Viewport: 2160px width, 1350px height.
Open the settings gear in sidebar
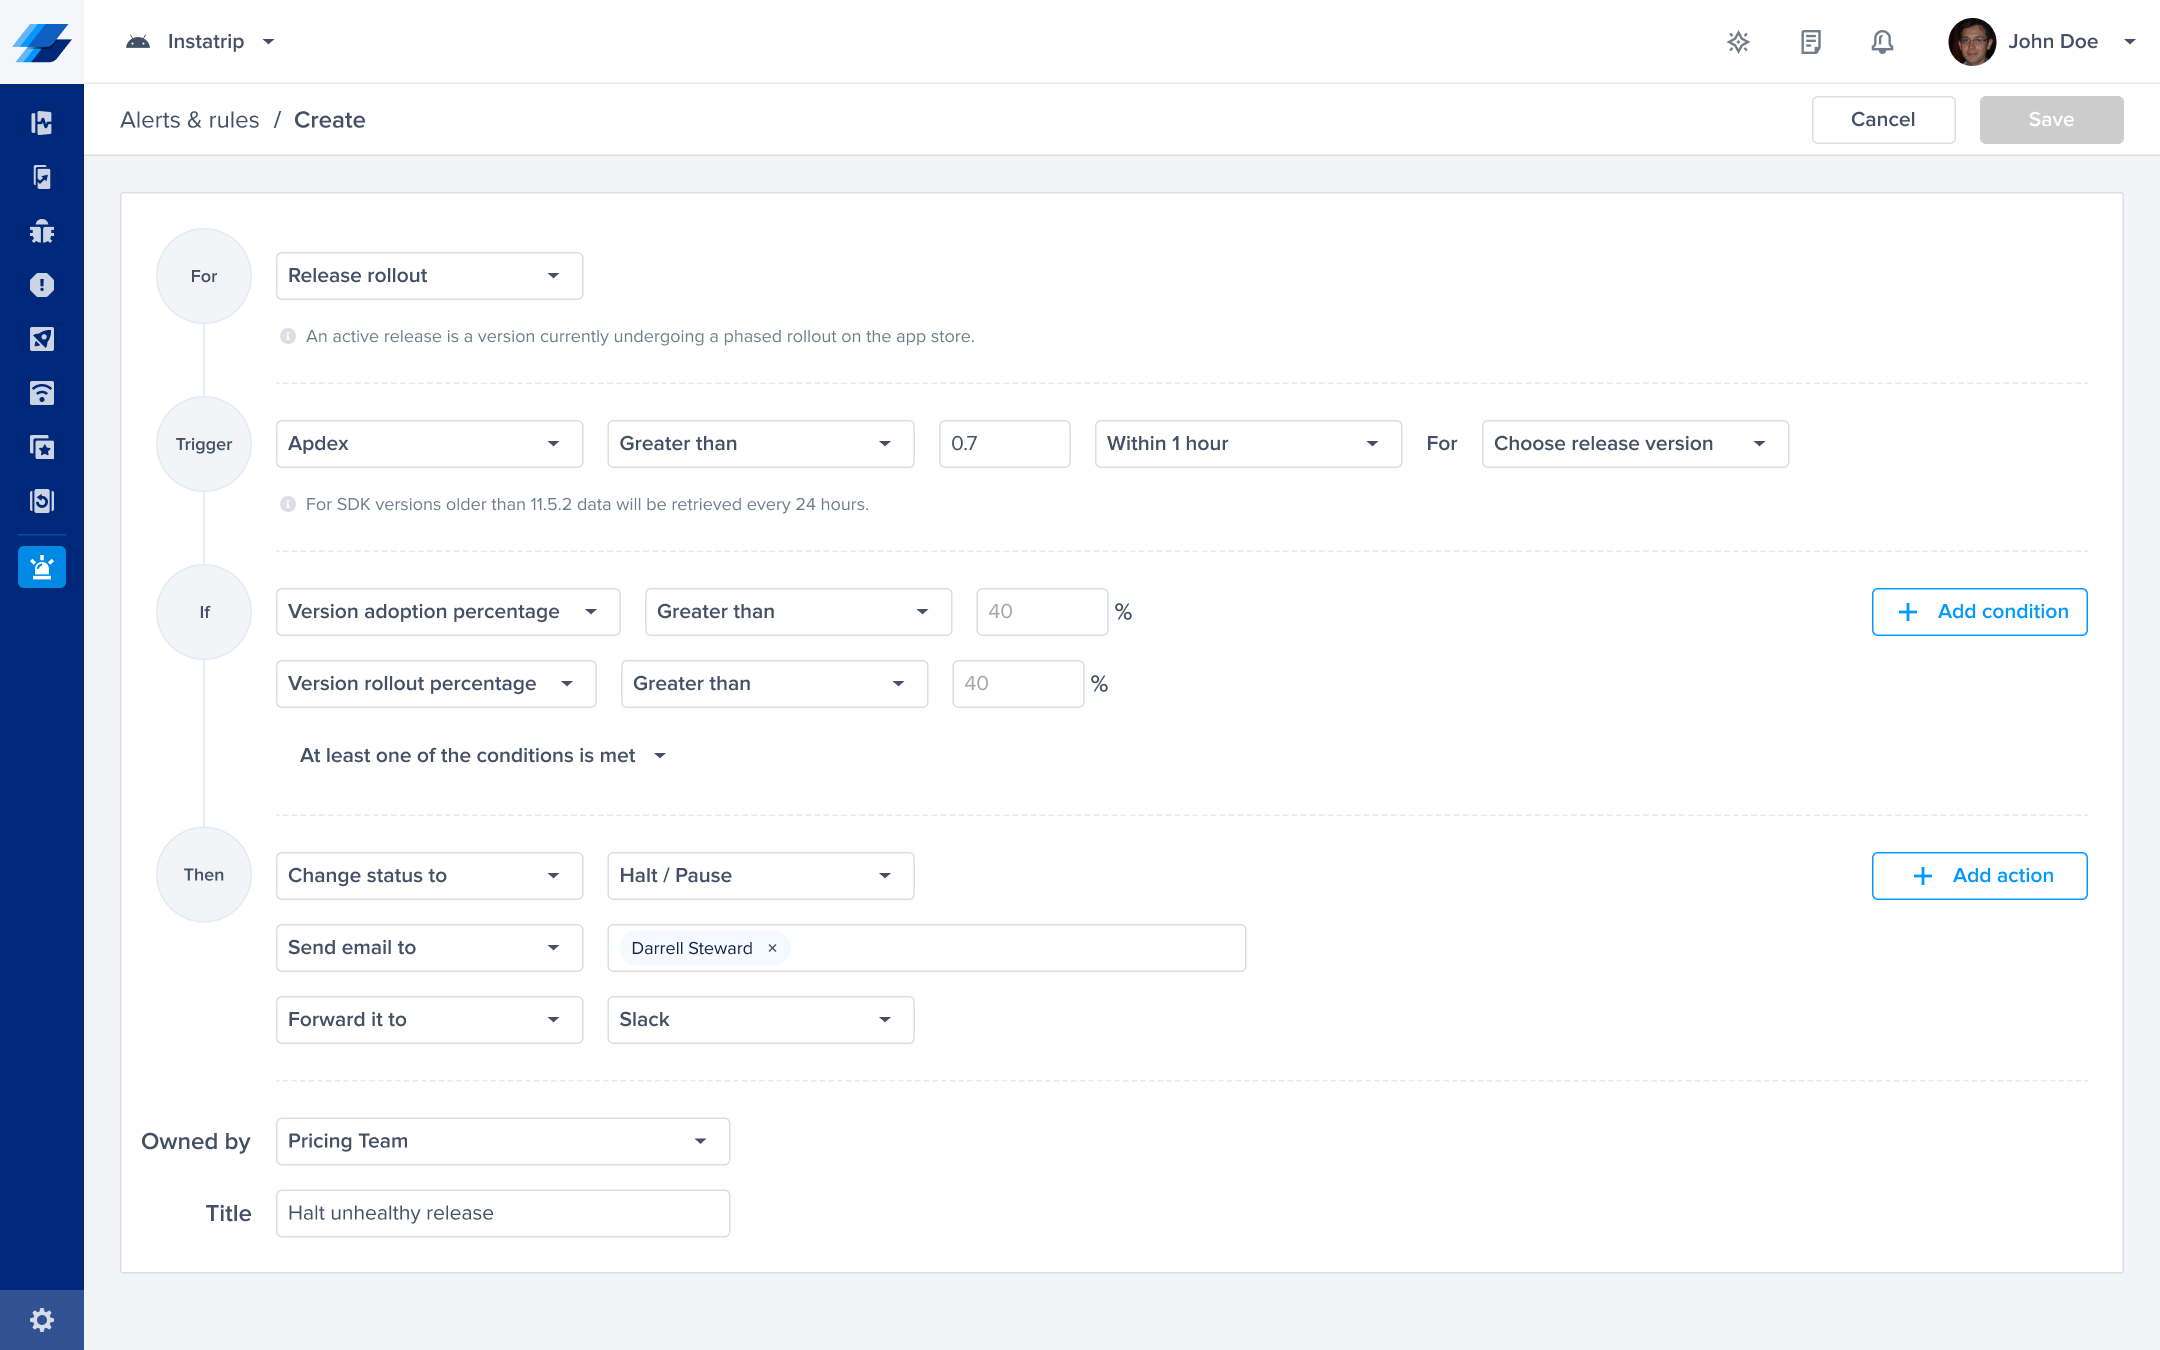(42, 1320)
